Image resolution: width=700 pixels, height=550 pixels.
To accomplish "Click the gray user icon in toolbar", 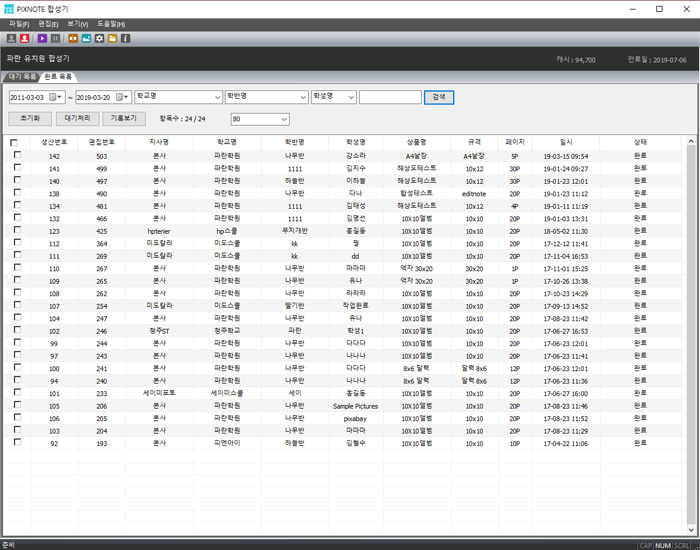I will pos(11,38).
